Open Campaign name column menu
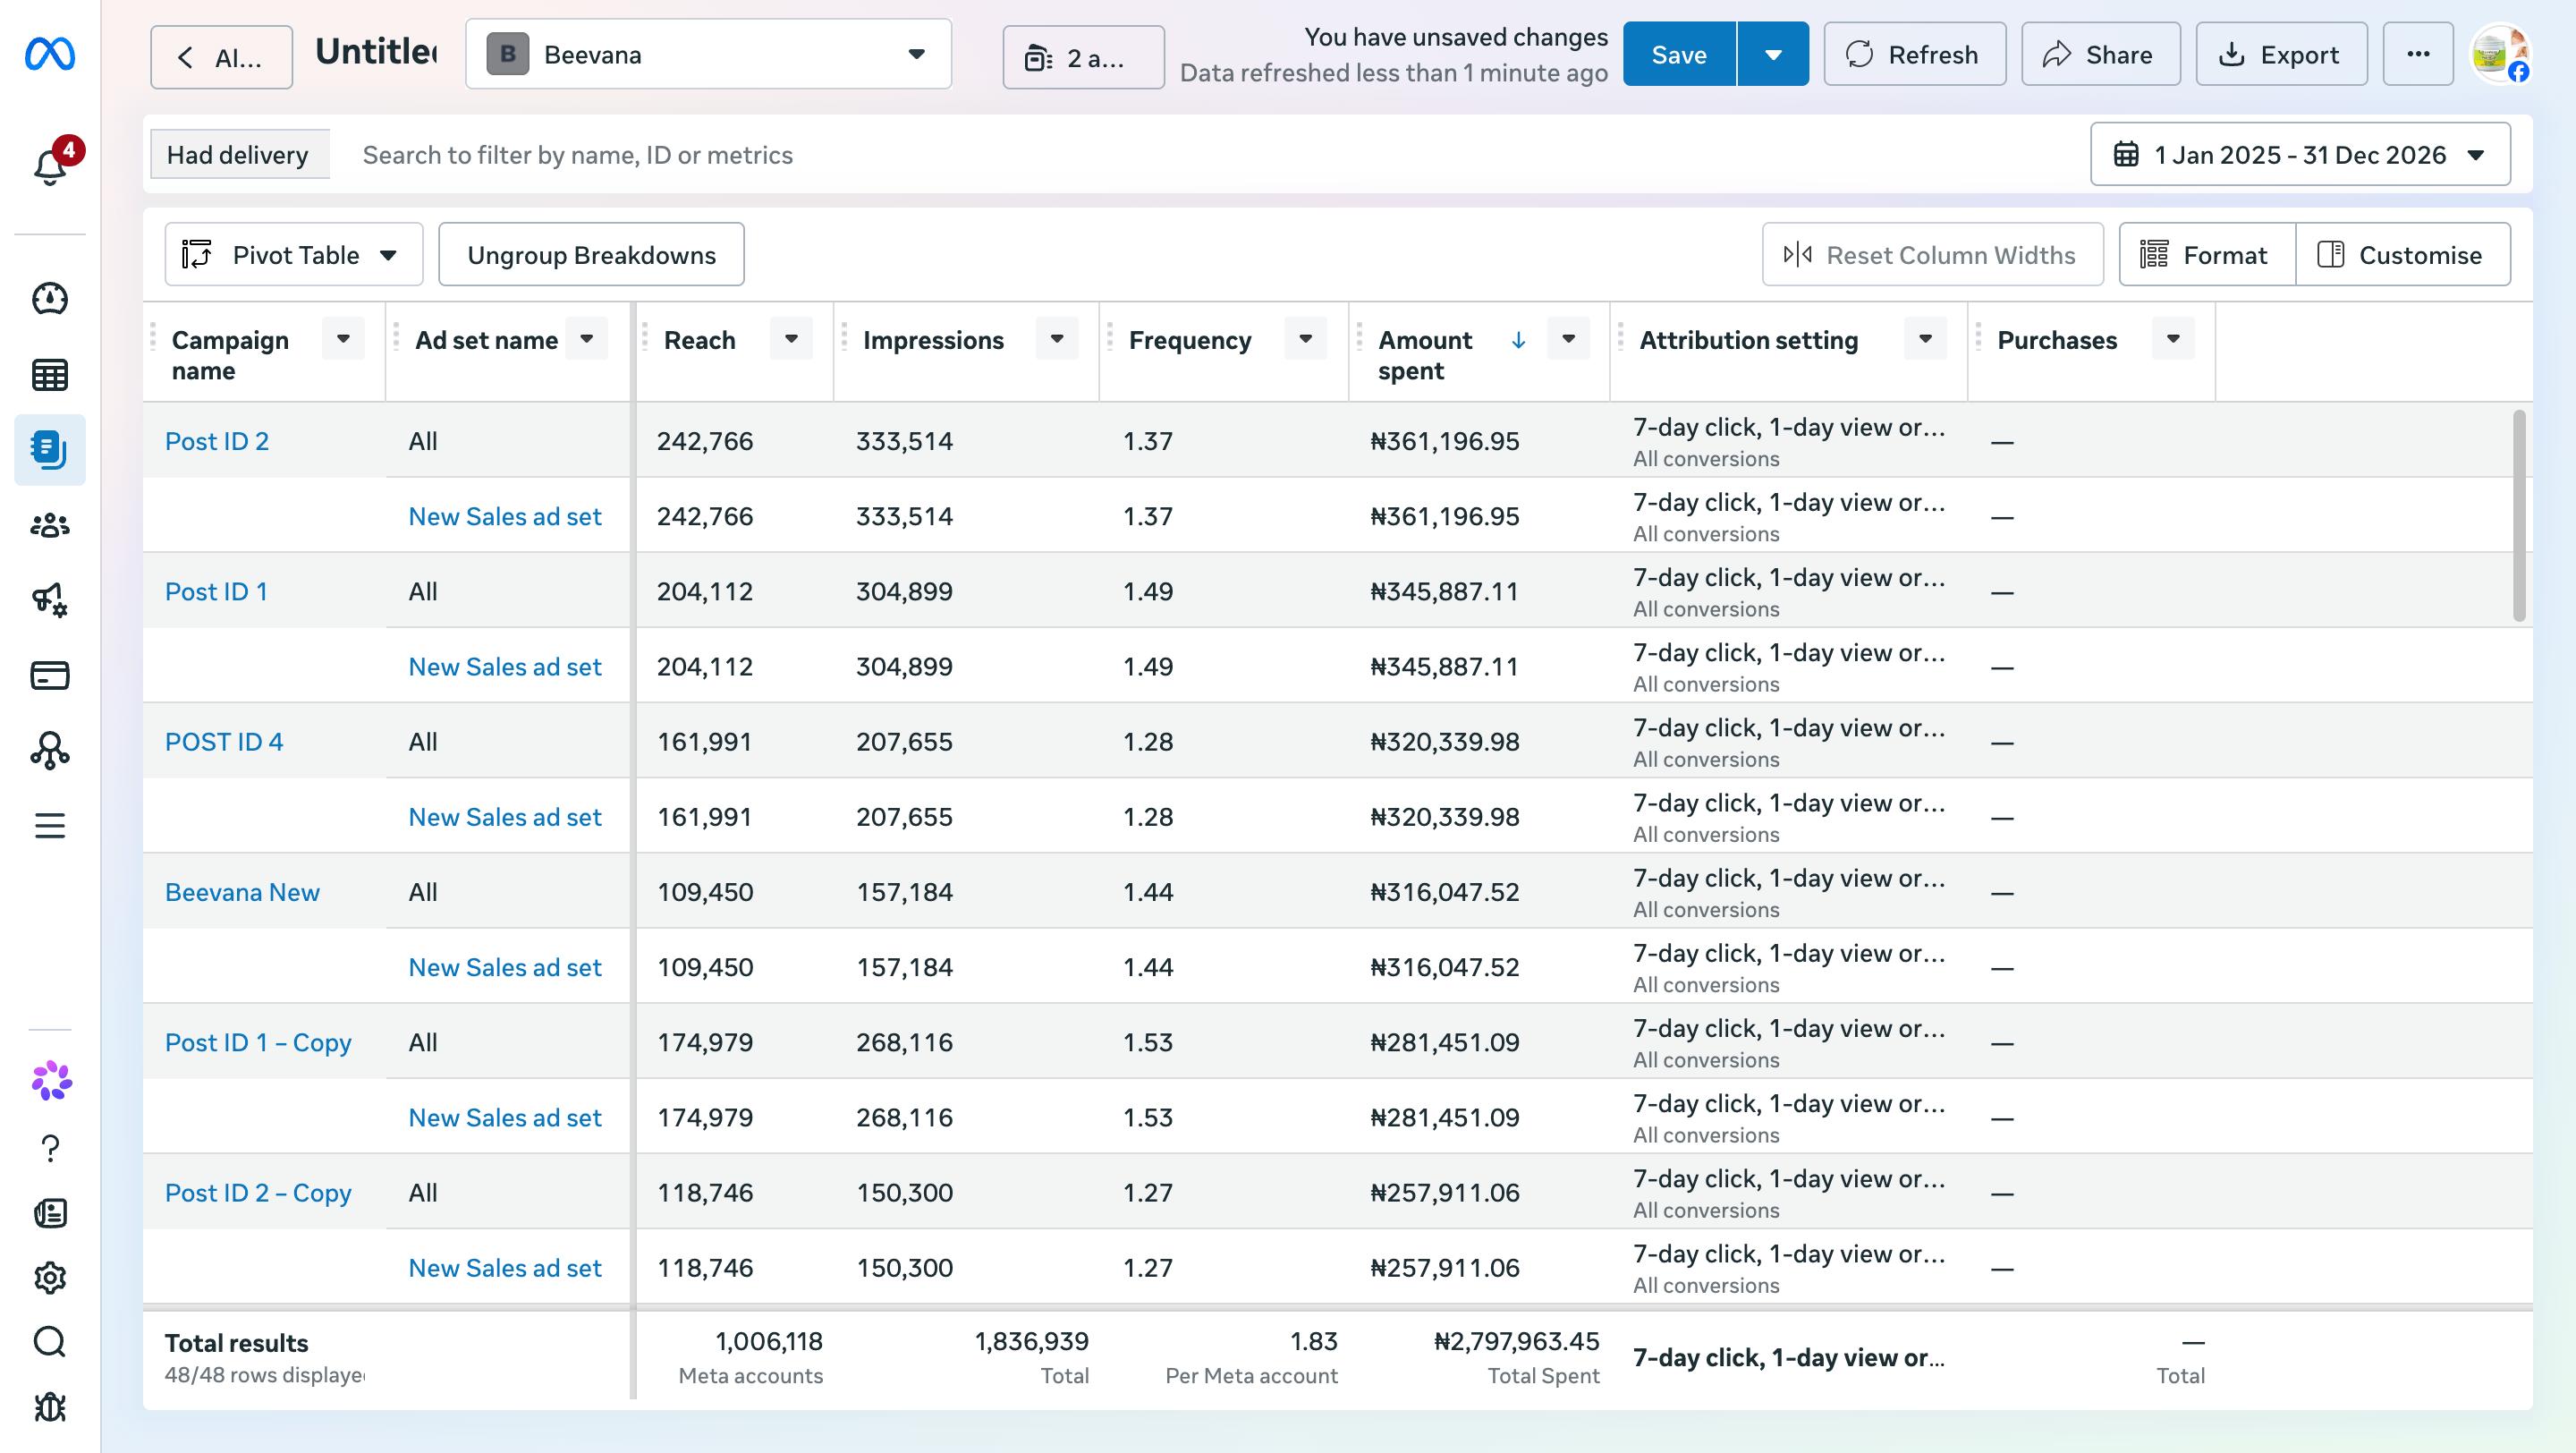This screenshot has width=2576, height=1453. tap(343, 339)
